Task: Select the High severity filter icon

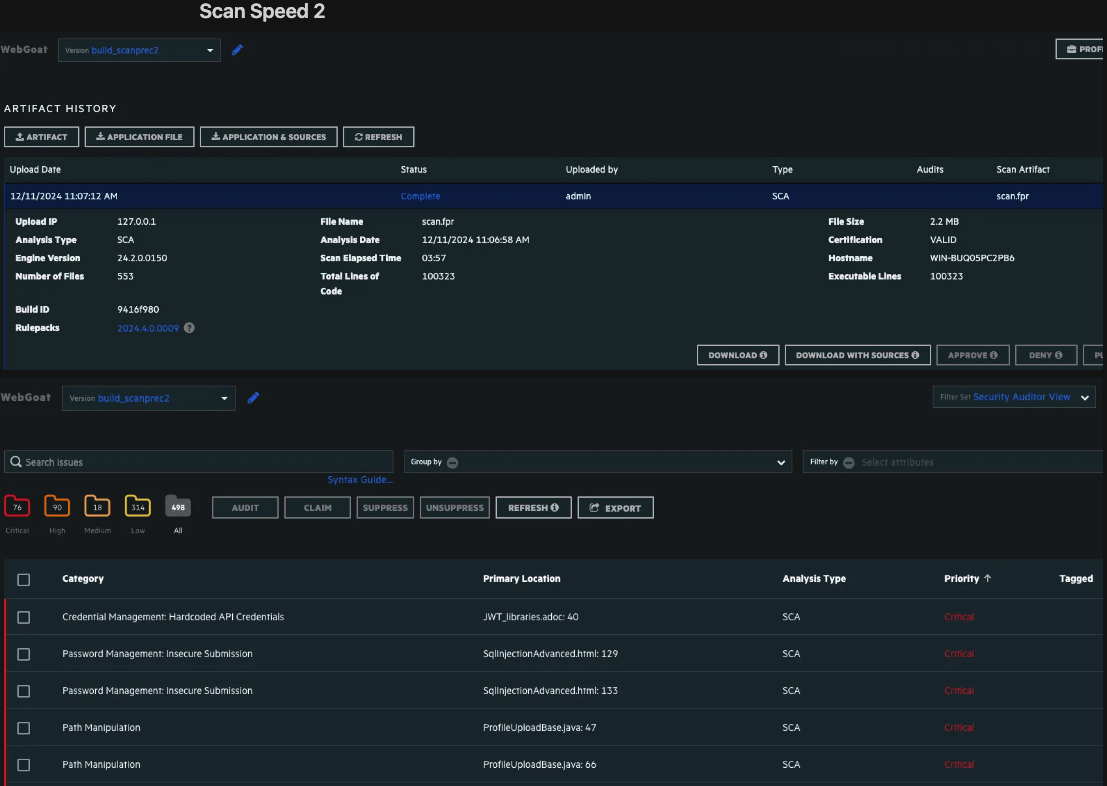Action: [x=57, y=507]
